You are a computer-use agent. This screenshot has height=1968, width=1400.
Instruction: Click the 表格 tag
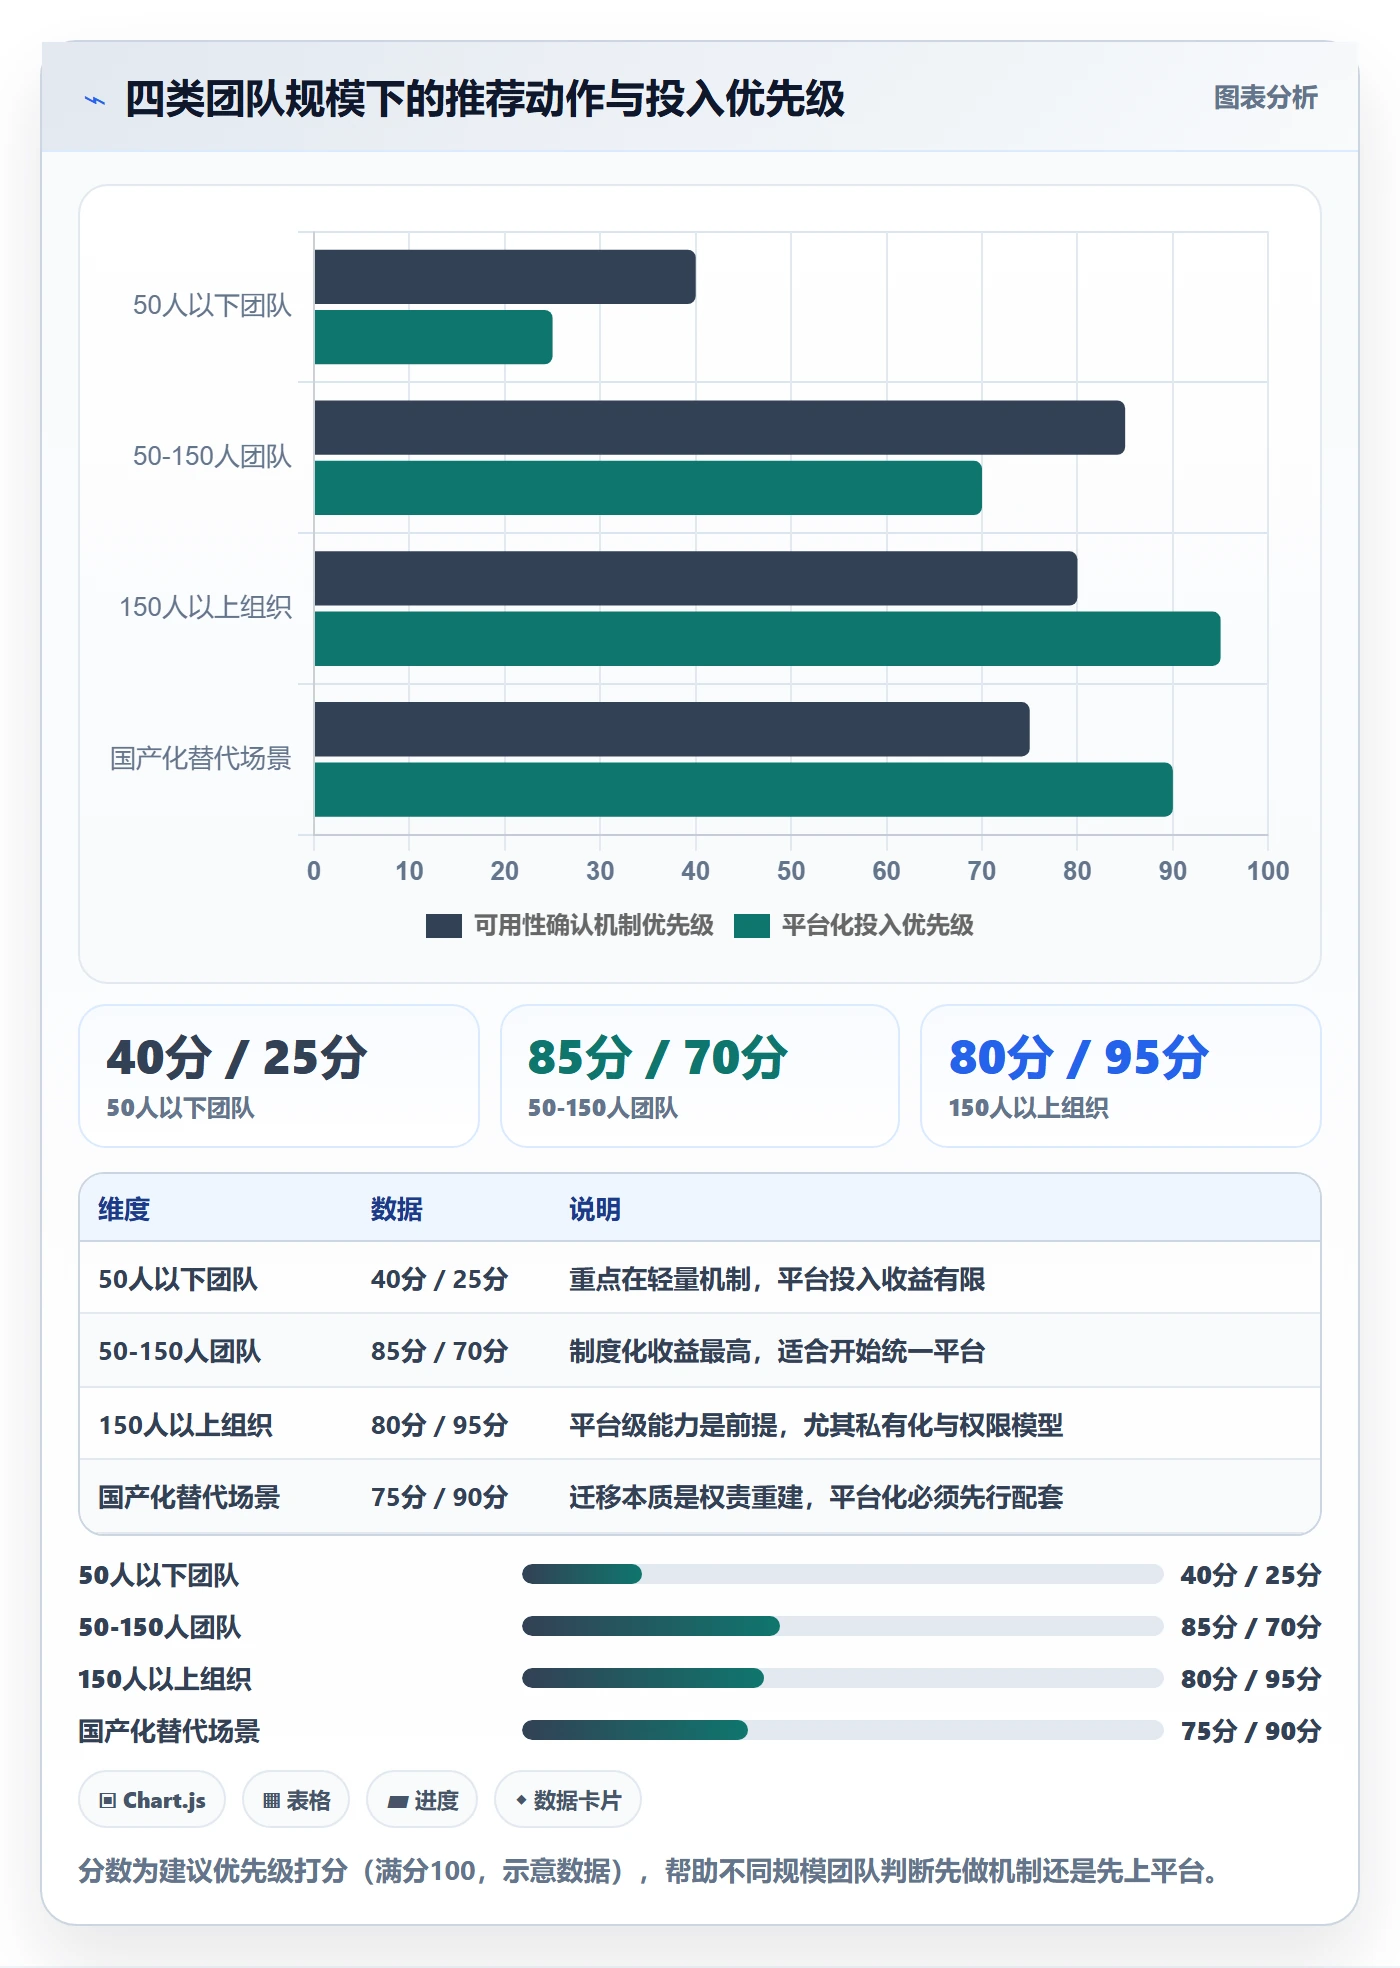pyautogui.click(x=296, y=1800)
